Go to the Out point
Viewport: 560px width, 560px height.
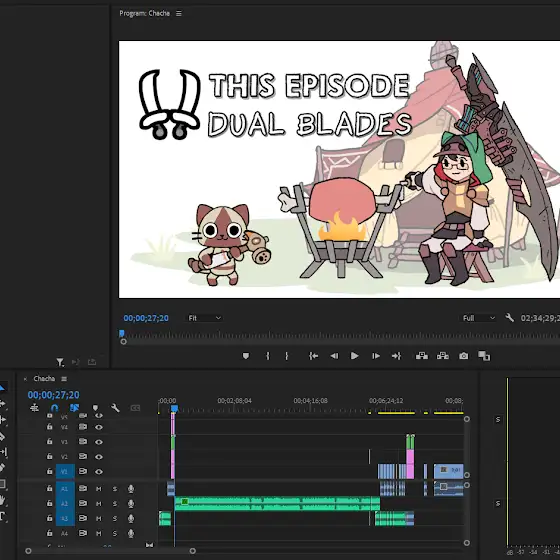[x=396, y=356]
